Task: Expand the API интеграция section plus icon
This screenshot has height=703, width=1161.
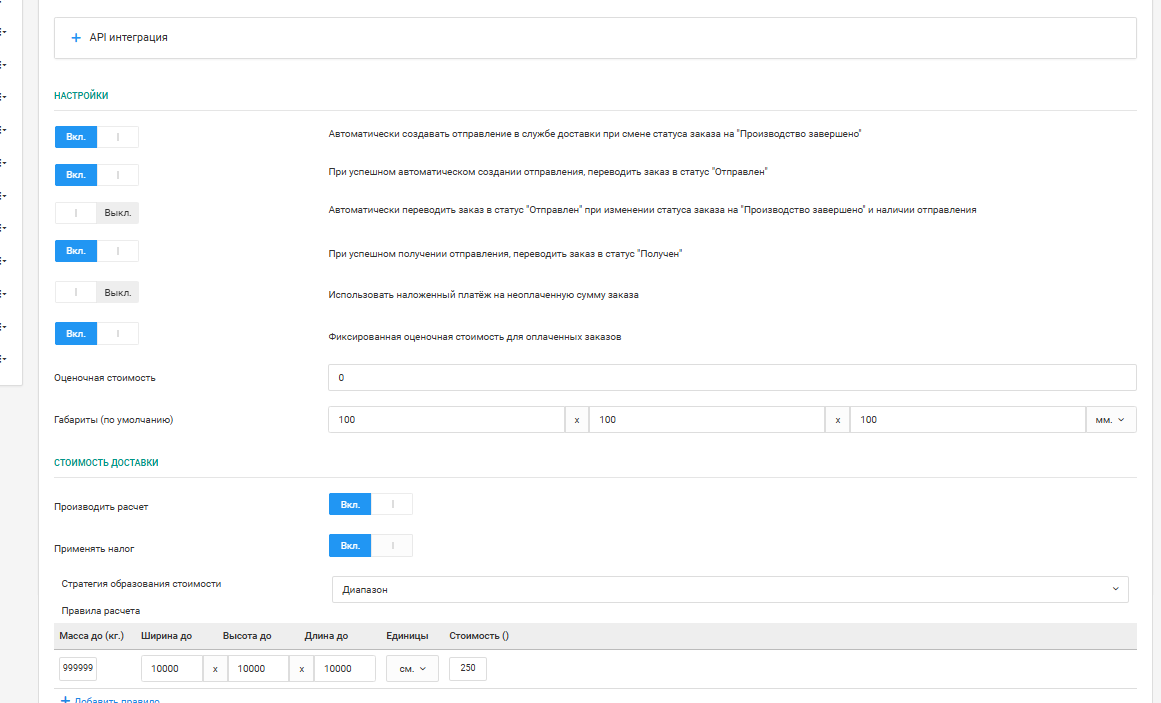Action: pos(76,38)
